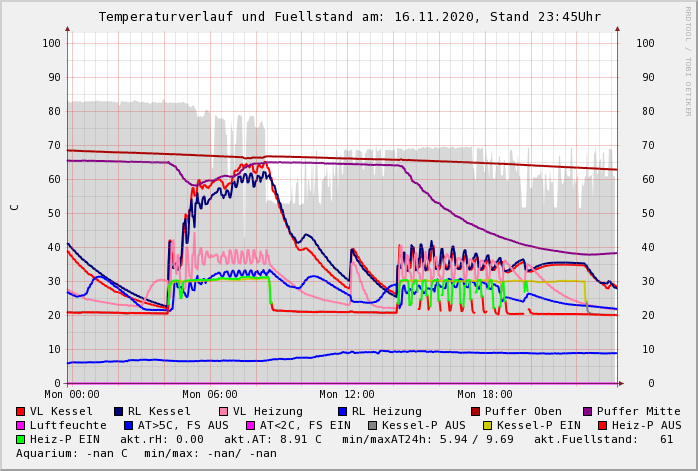Viewport: 698px width, 471px height.
Task: Click the Mon 00:00 time axis label
Action: 72,394
